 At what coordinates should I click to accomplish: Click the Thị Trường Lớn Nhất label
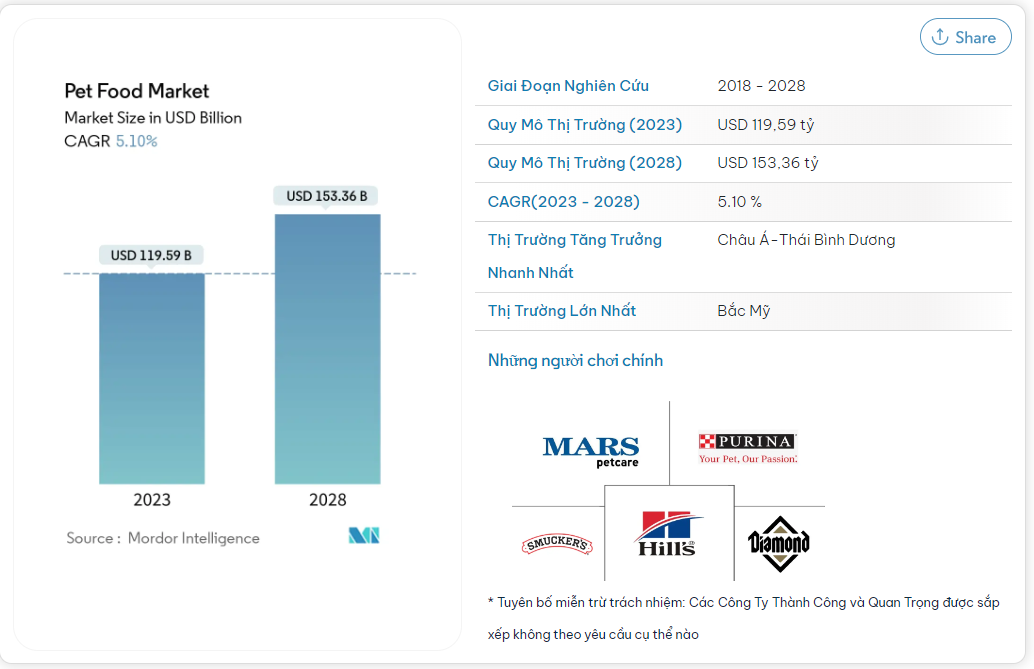[561, 311]
